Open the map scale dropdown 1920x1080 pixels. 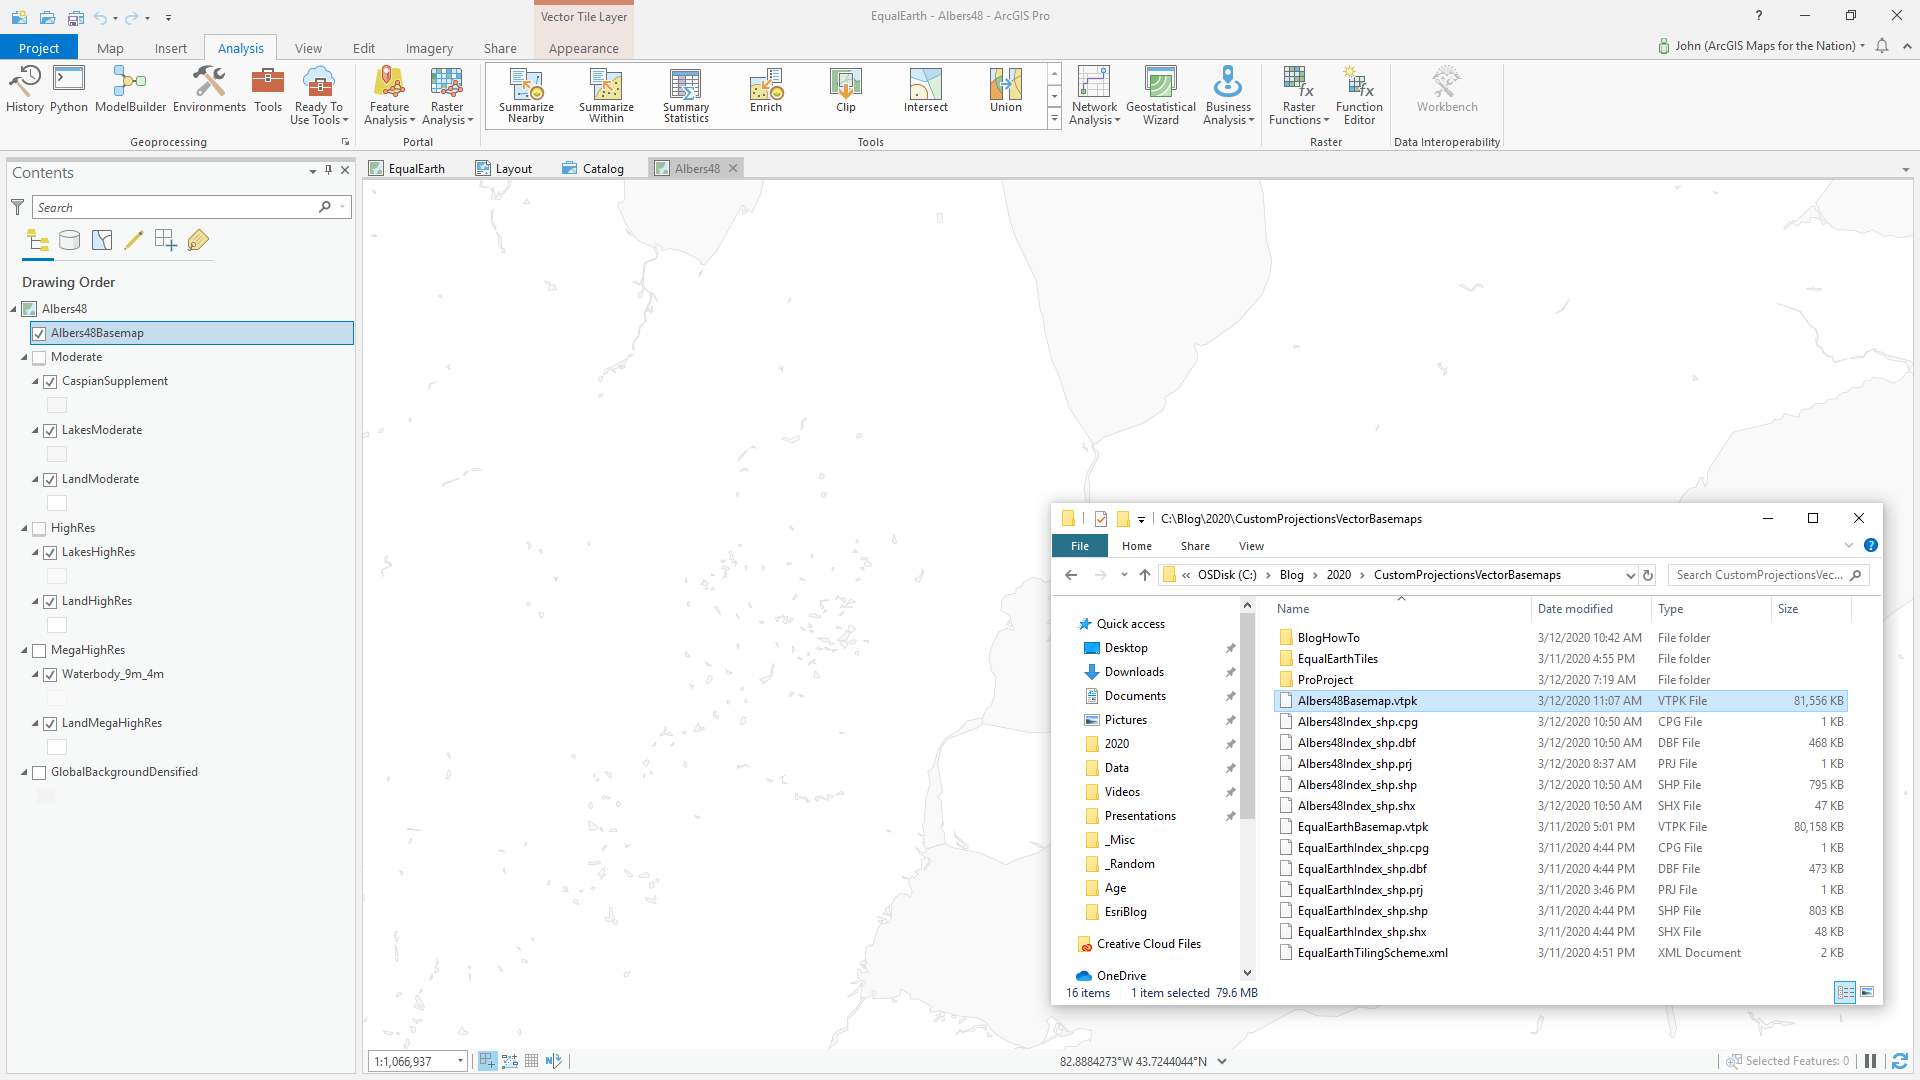(460, 1061)
